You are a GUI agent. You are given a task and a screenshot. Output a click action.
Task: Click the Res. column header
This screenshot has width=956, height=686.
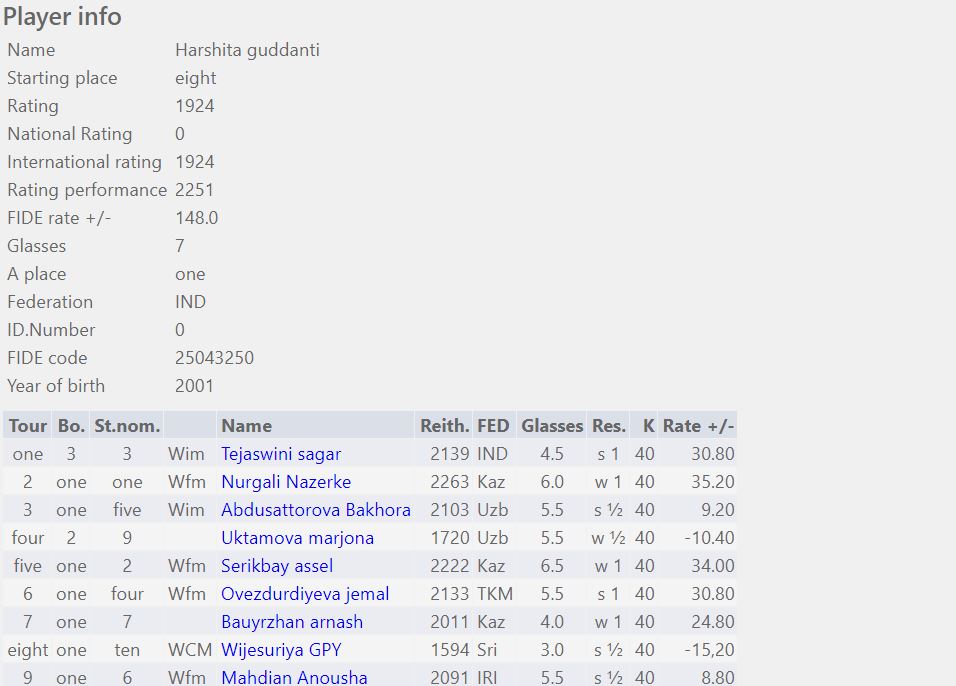pos(608,426)
